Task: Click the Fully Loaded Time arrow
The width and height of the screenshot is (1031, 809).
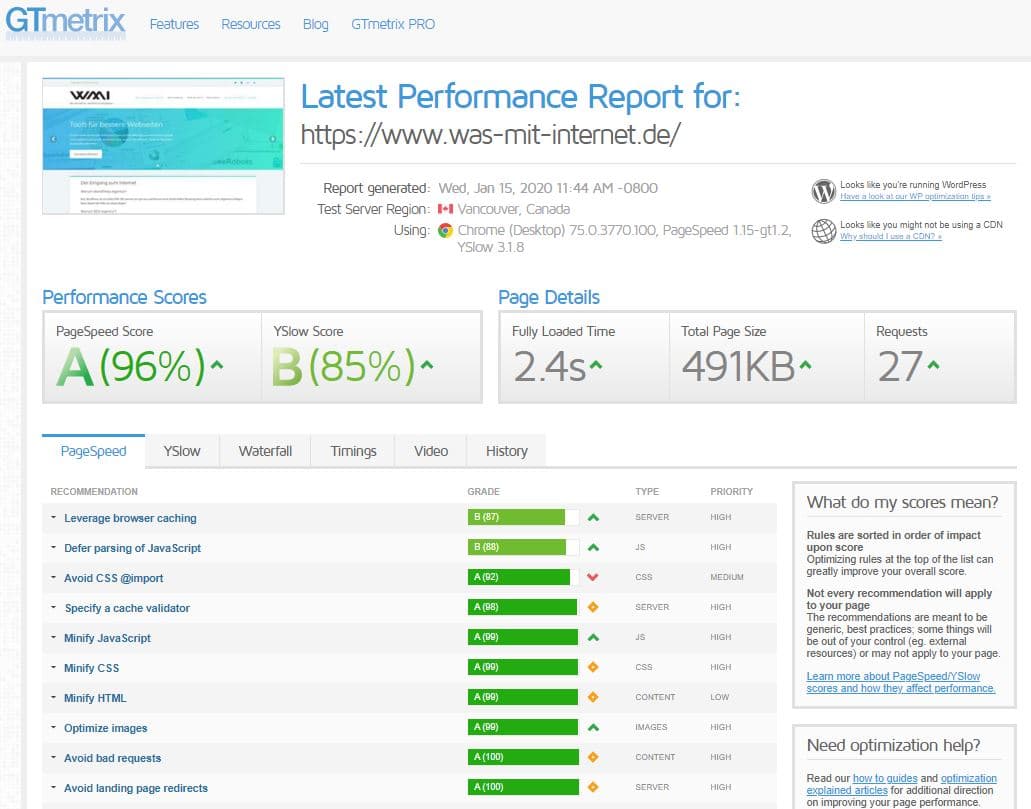Action: (x=596, y=364)
